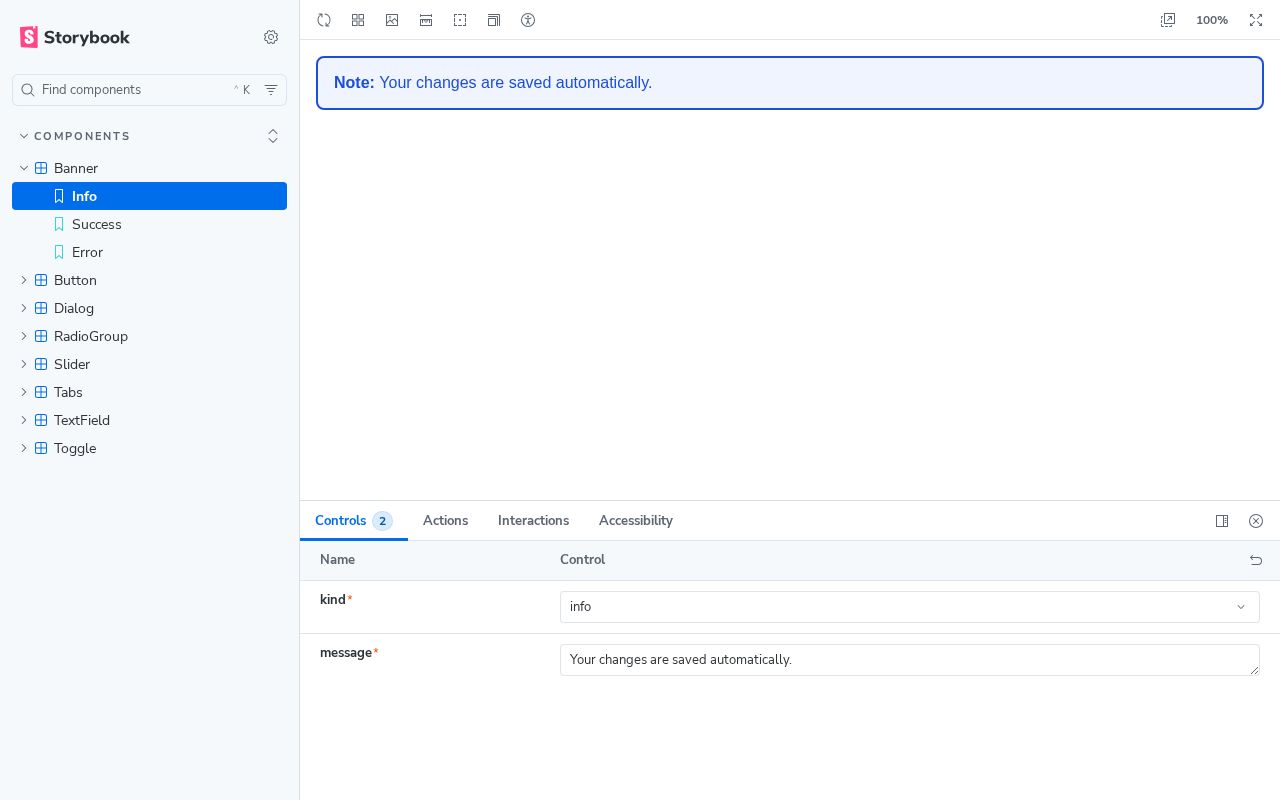
Task: Click the message text field
Action: tap(910, 660)
